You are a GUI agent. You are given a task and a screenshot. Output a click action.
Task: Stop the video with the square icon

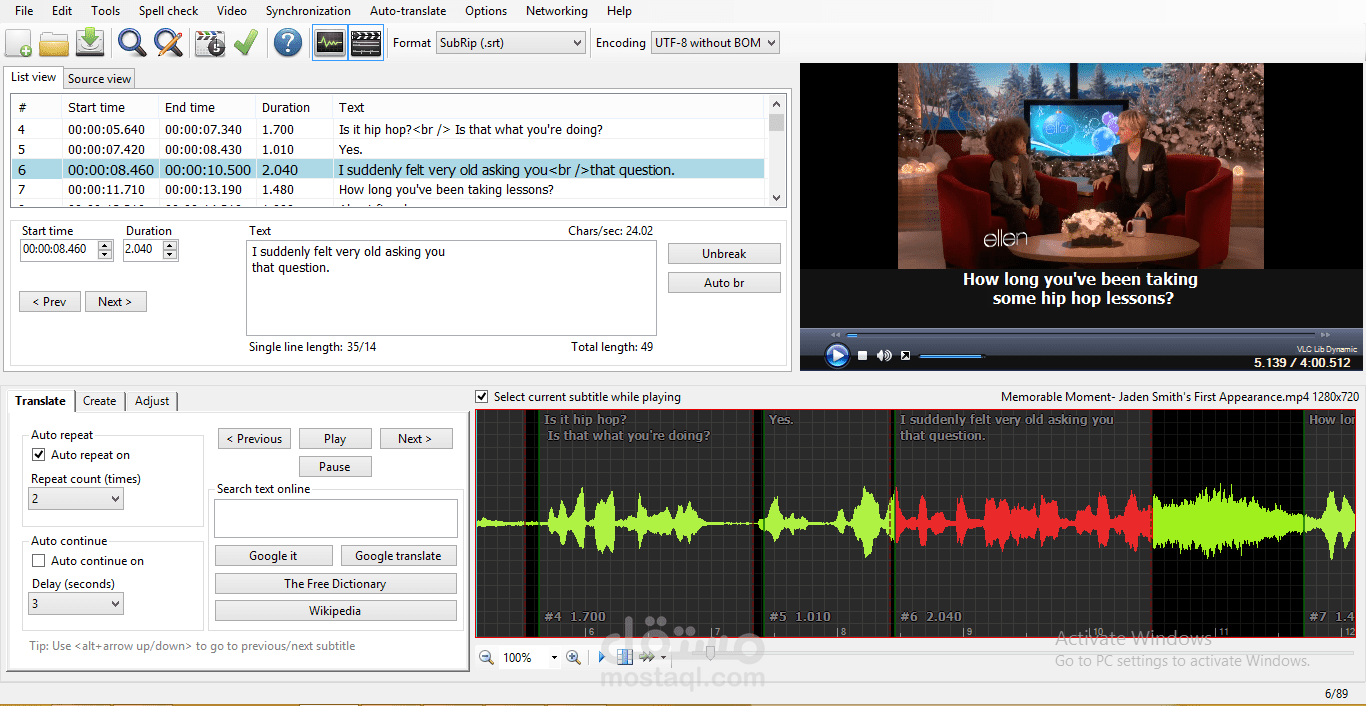coord(863,356)
